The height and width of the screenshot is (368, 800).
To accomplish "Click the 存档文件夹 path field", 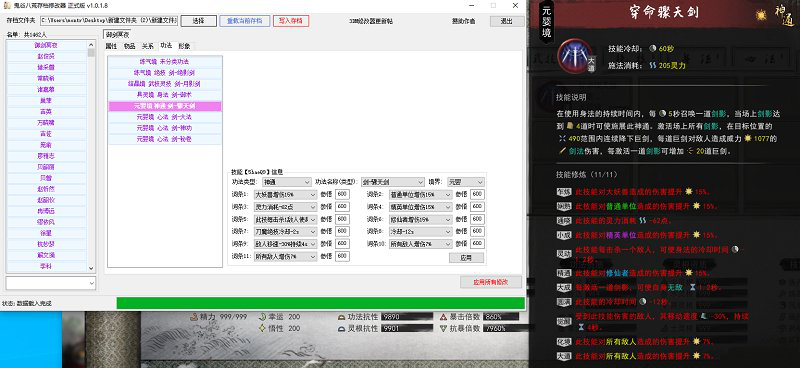I will click(x=109, y=21).
